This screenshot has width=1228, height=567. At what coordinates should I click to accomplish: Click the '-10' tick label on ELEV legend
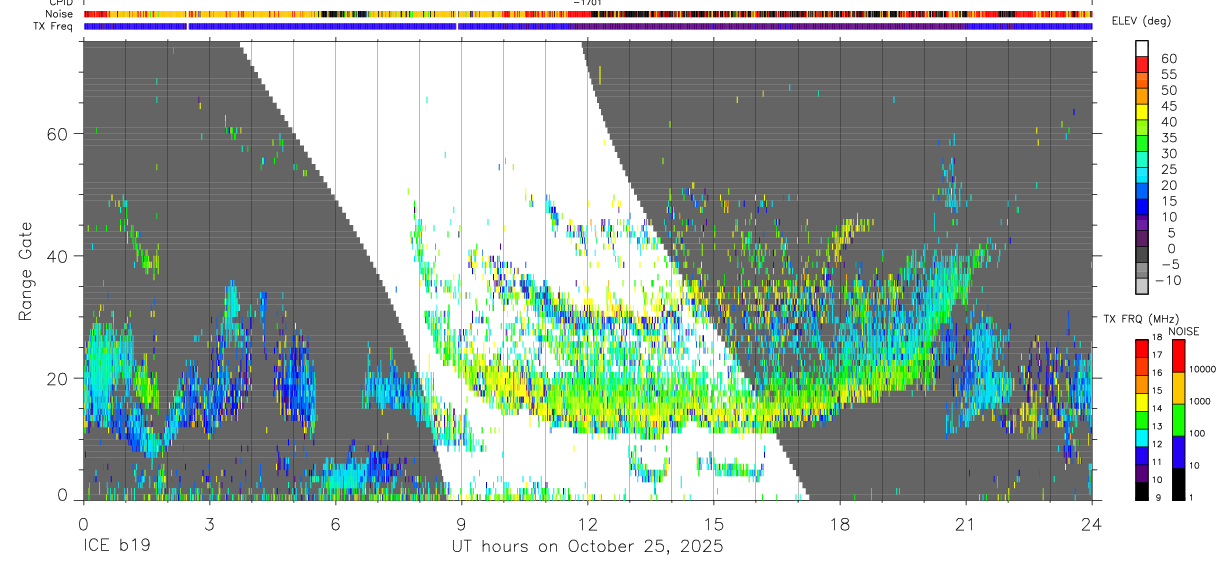click(x=1169, y=280)
